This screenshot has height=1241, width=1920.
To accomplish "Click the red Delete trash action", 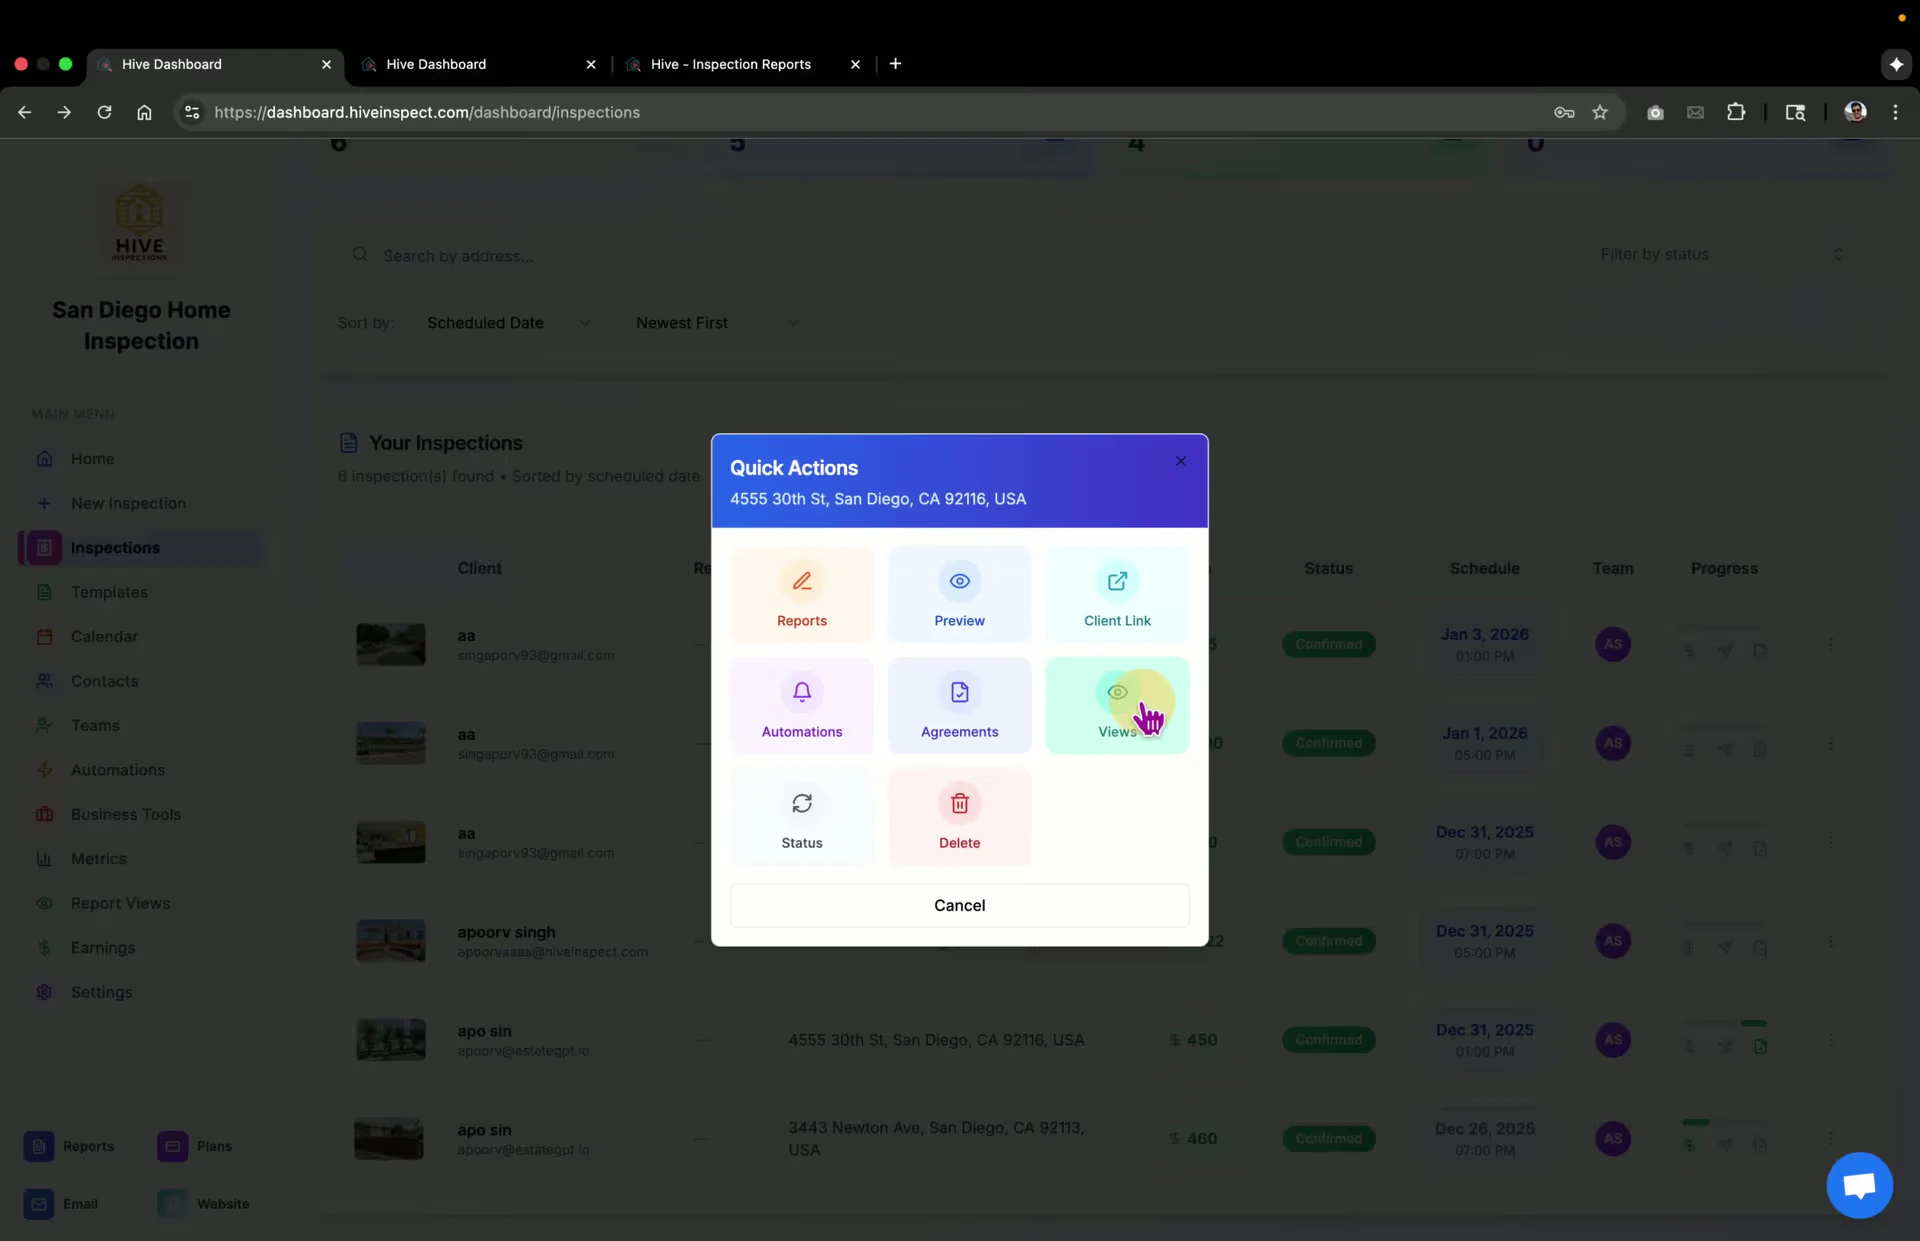I will 959,817.
